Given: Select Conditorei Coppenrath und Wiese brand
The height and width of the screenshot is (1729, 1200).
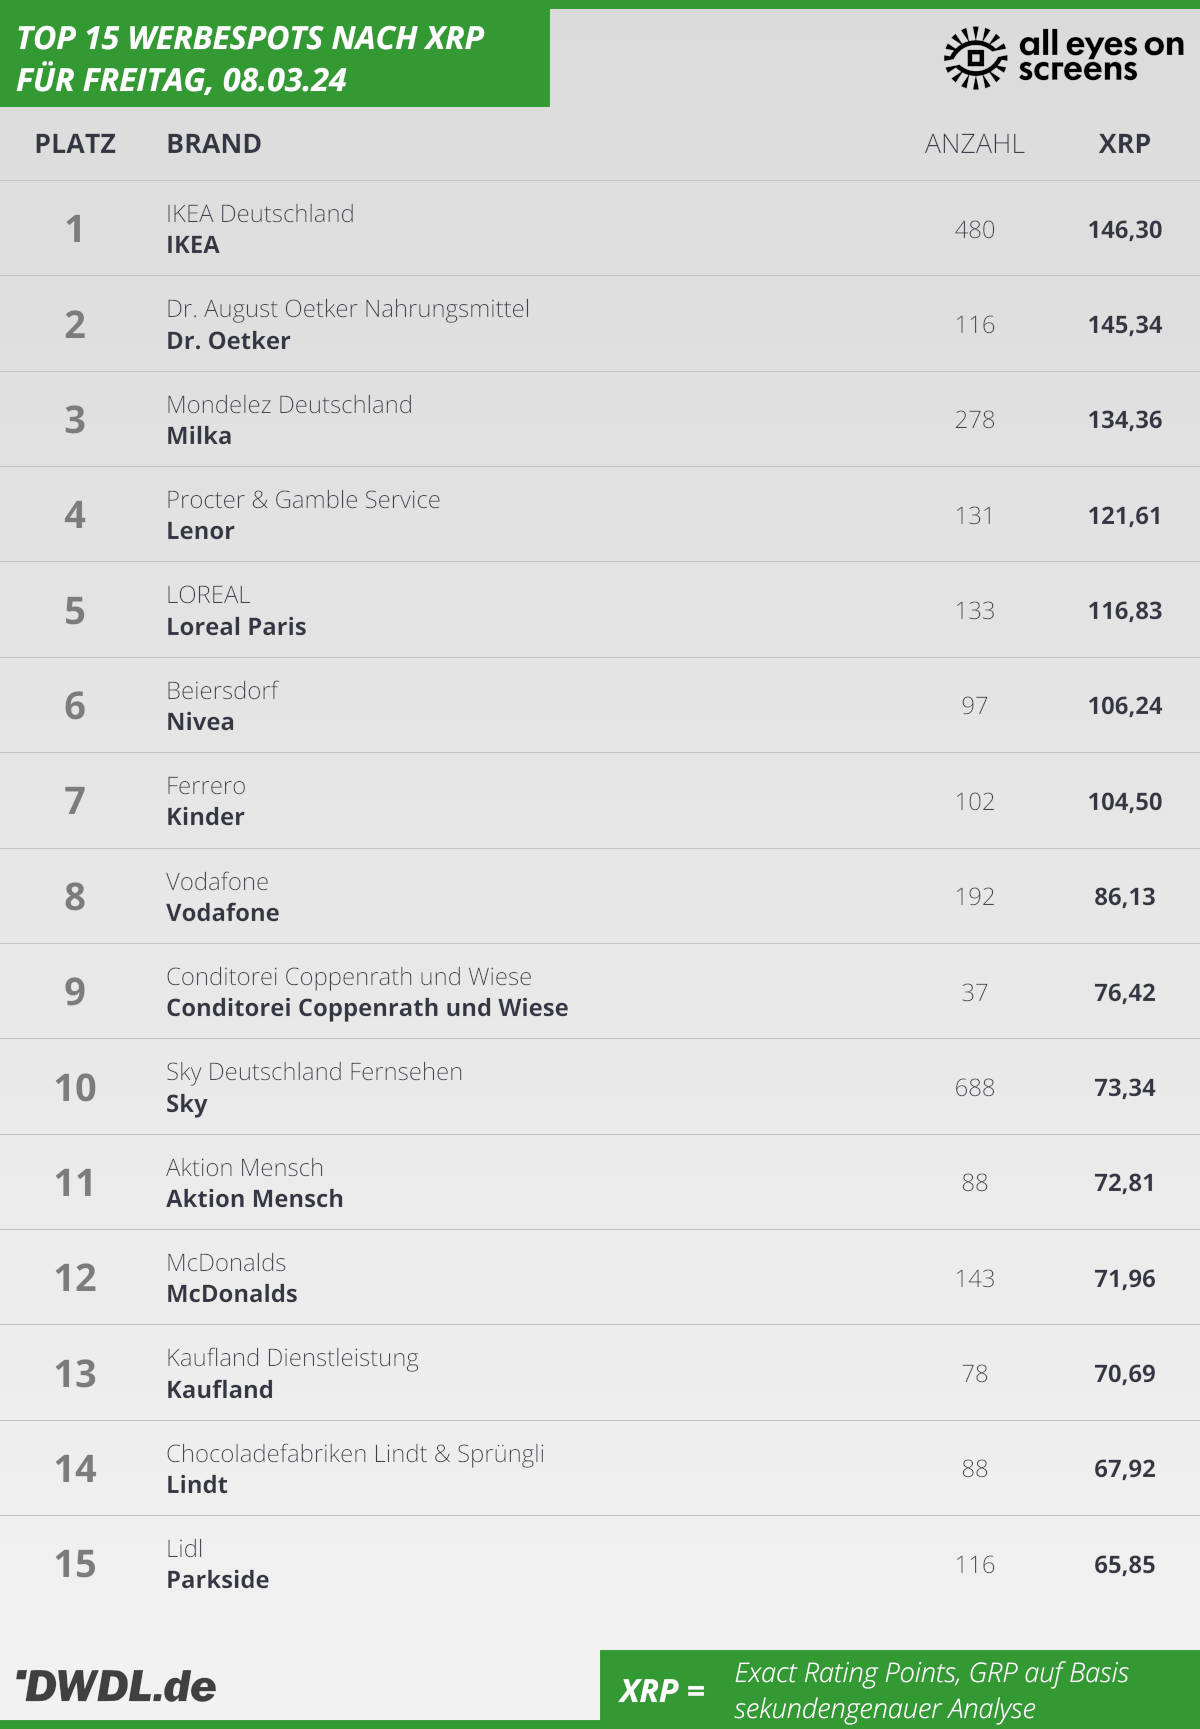Looking at the screenshot, I should 367,1008.
